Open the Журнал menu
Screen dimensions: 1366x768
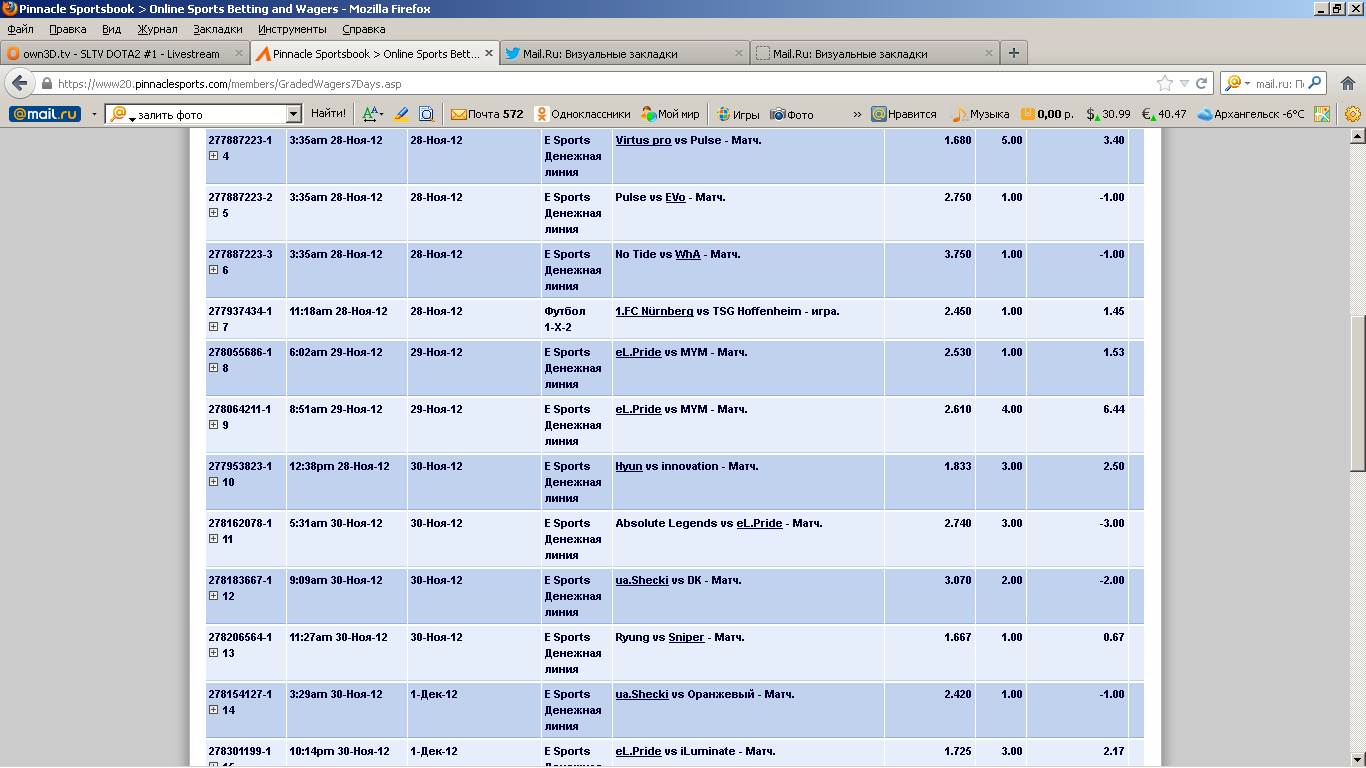click(157, 29)
